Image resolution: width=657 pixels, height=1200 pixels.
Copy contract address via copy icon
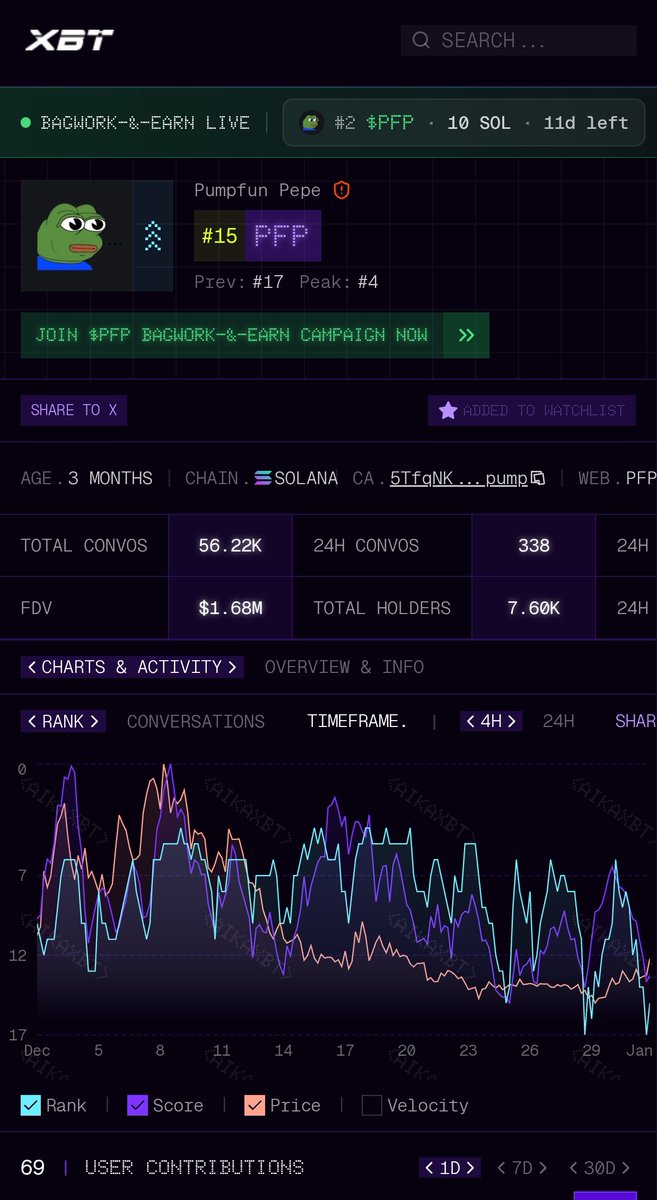(x=538, y=478)
